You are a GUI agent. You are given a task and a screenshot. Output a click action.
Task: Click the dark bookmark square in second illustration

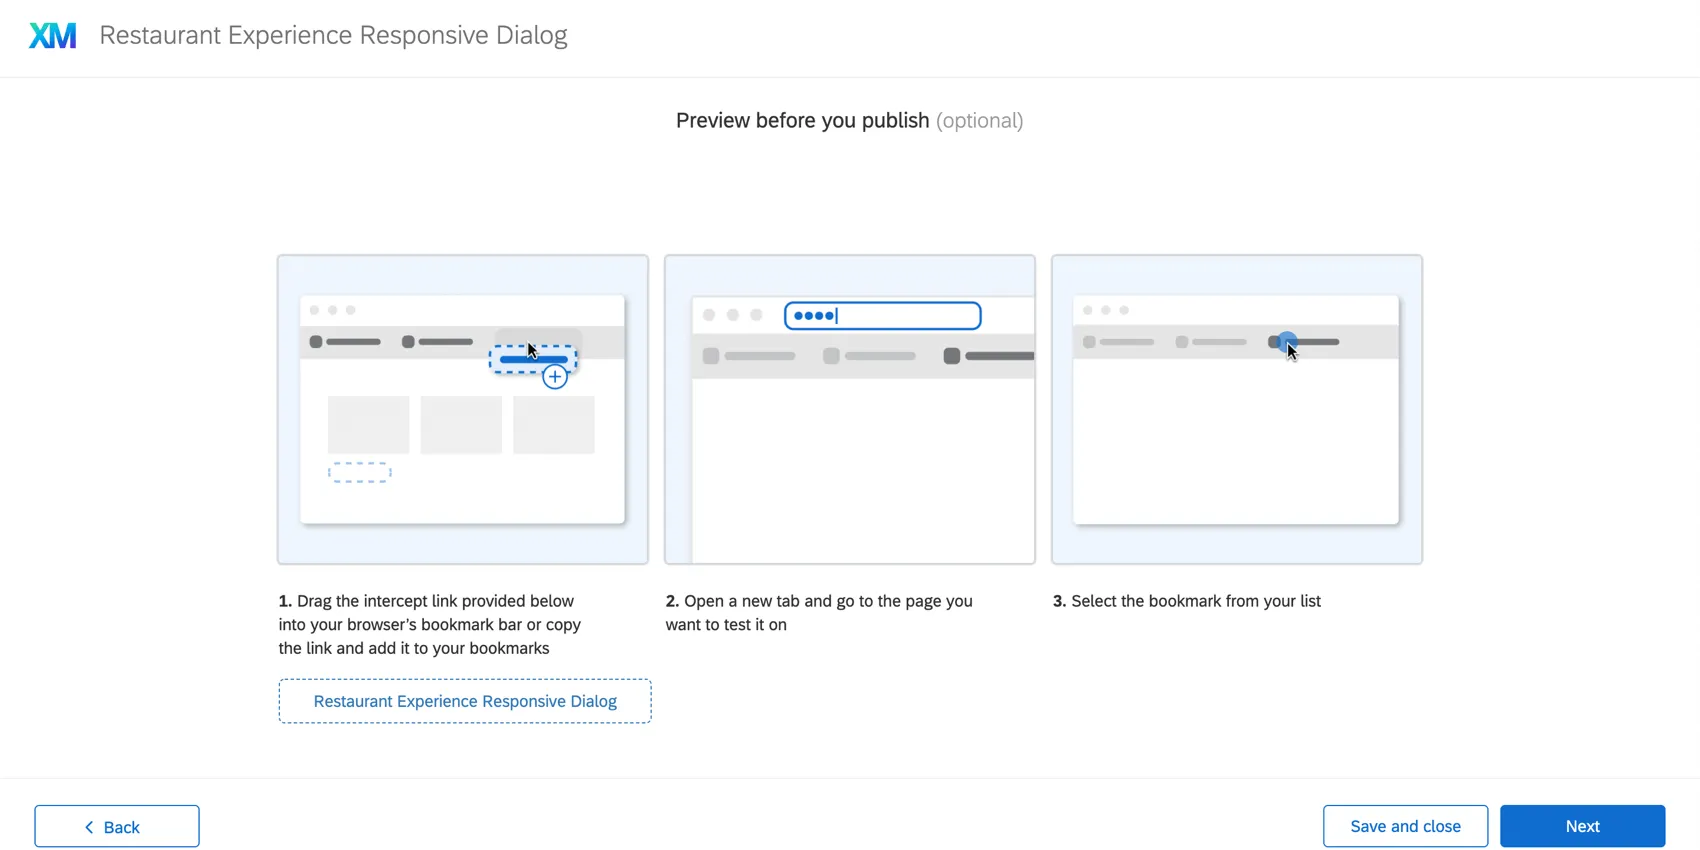pyautogui.click(x=952, y=356)
